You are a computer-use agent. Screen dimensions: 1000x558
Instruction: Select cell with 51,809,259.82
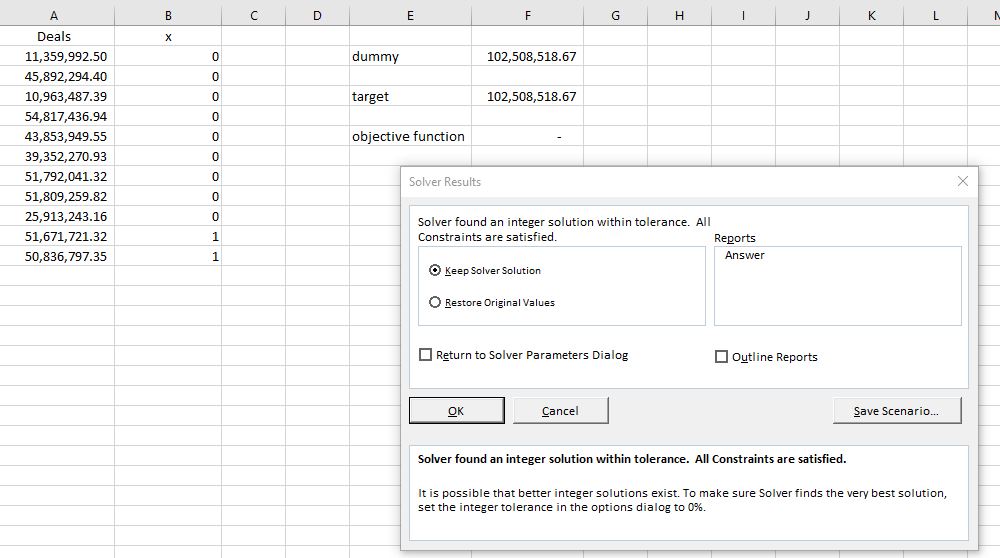(x=57, y=196)
